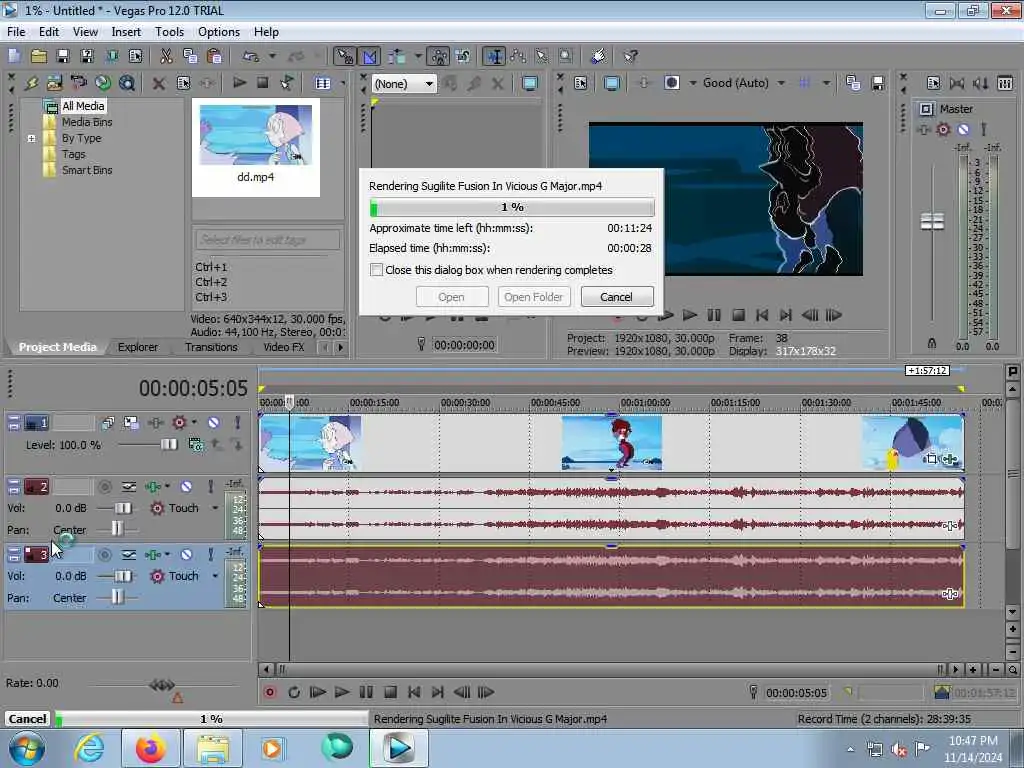Open overlays grid dropdown arrow in preview
Image resolution: width=1024 pixels, height=768 pixels.
tap(826, 83)
